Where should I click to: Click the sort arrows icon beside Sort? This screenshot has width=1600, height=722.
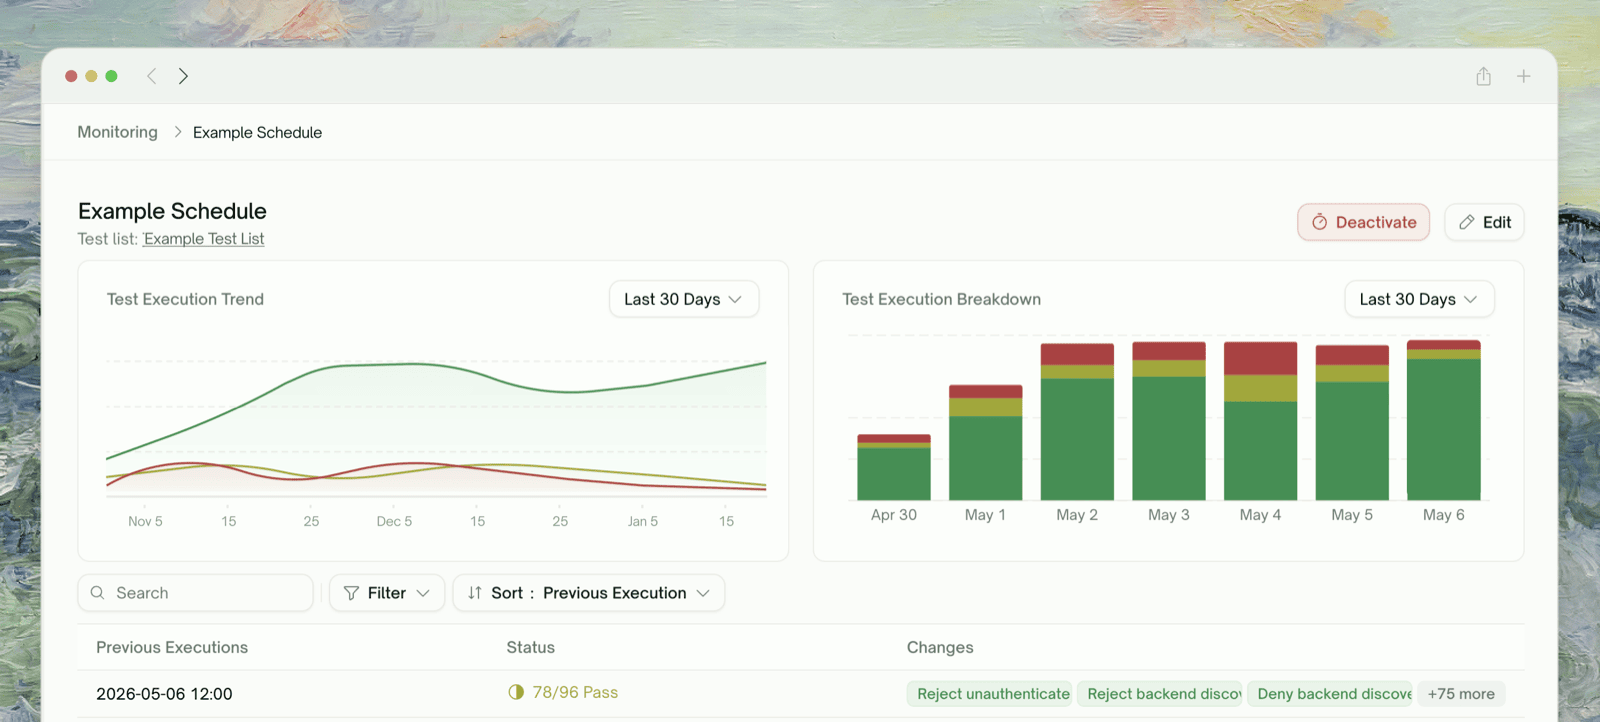click(x=475, y=593)
